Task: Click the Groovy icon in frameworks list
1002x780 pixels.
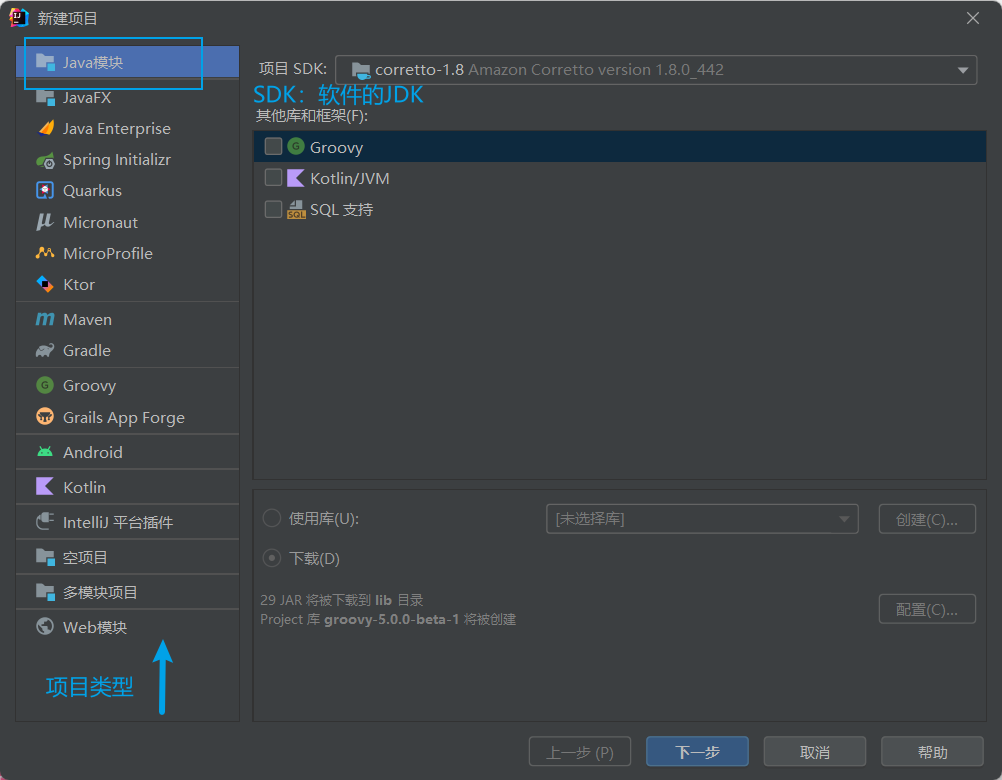Action: point(296,146)
